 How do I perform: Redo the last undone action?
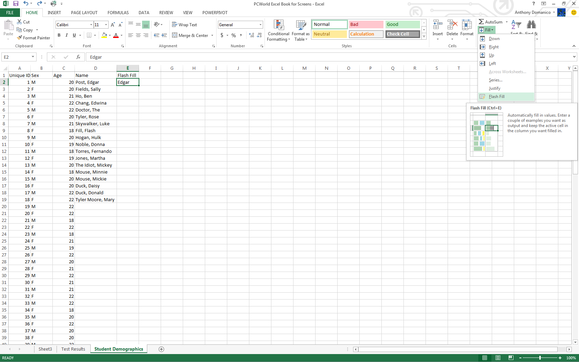tap(39, 4)
